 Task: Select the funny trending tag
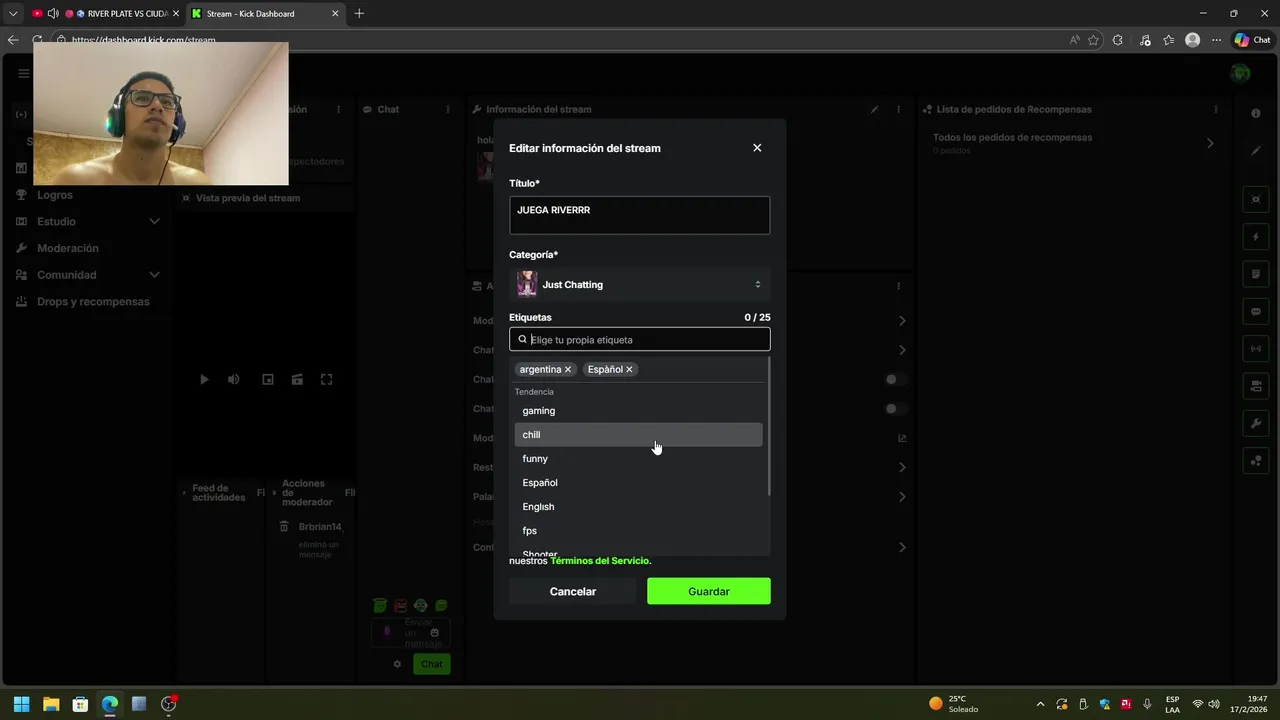point(638,459)
